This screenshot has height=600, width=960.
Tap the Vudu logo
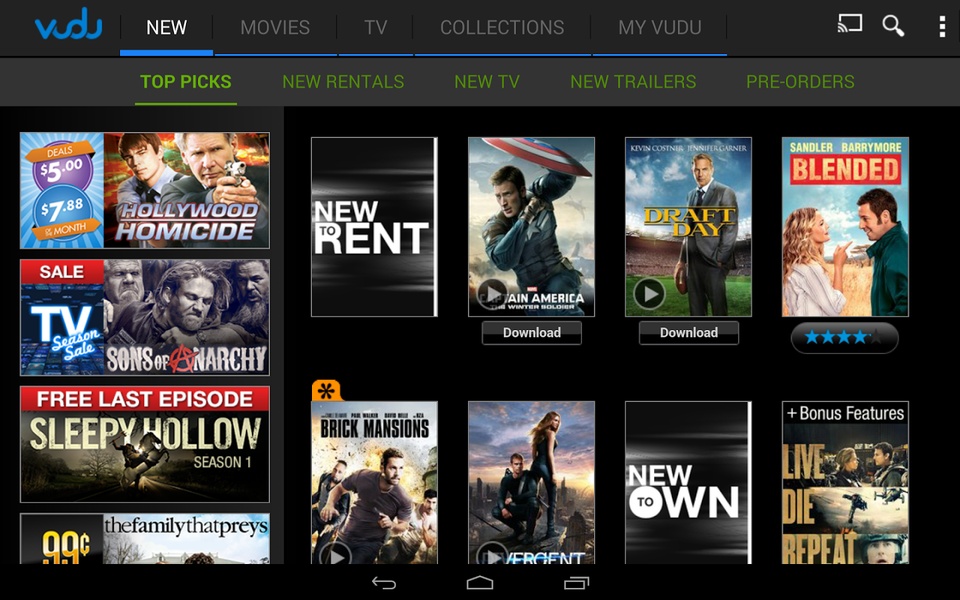[x=68, y=27]
